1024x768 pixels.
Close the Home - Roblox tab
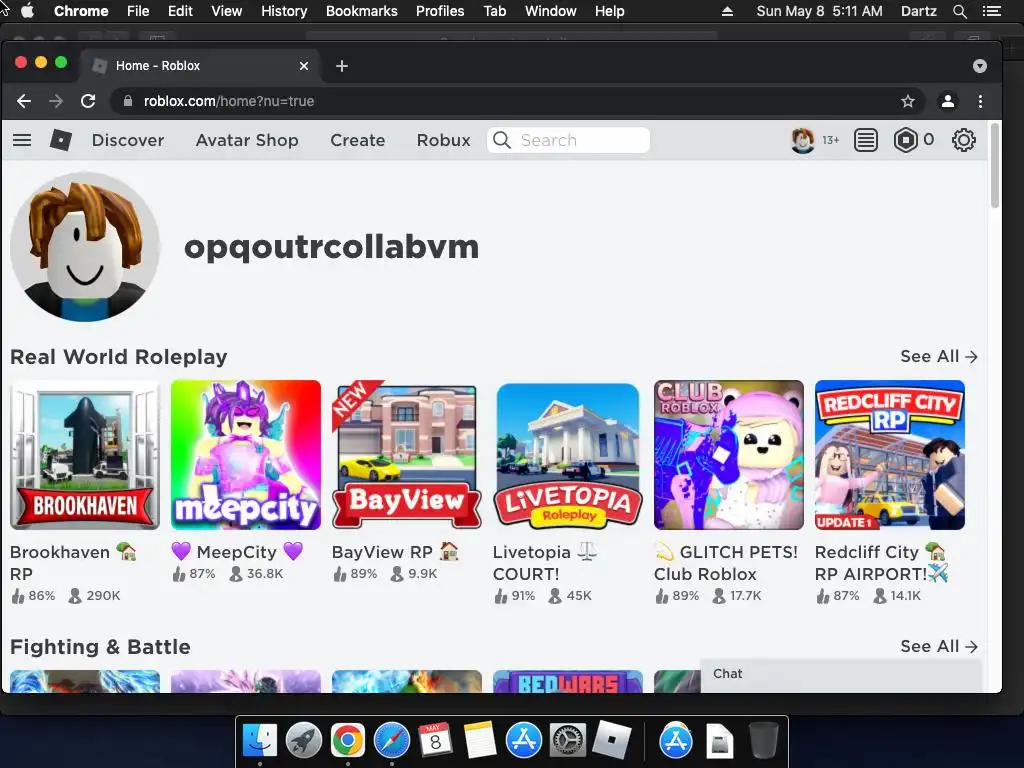(304, 66)
